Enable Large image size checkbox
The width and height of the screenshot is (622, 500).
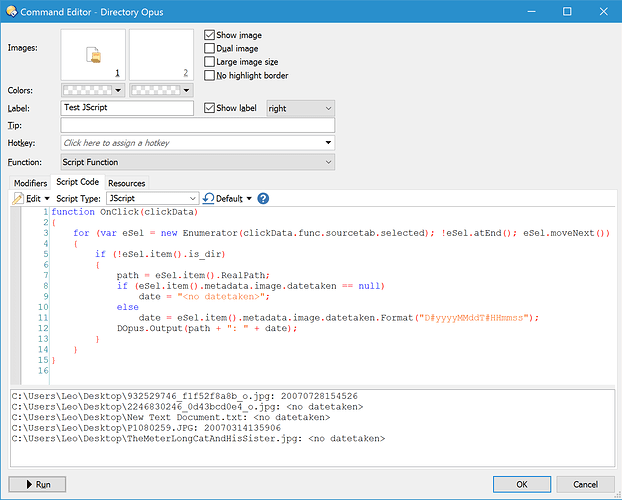[x=209, y=62]
